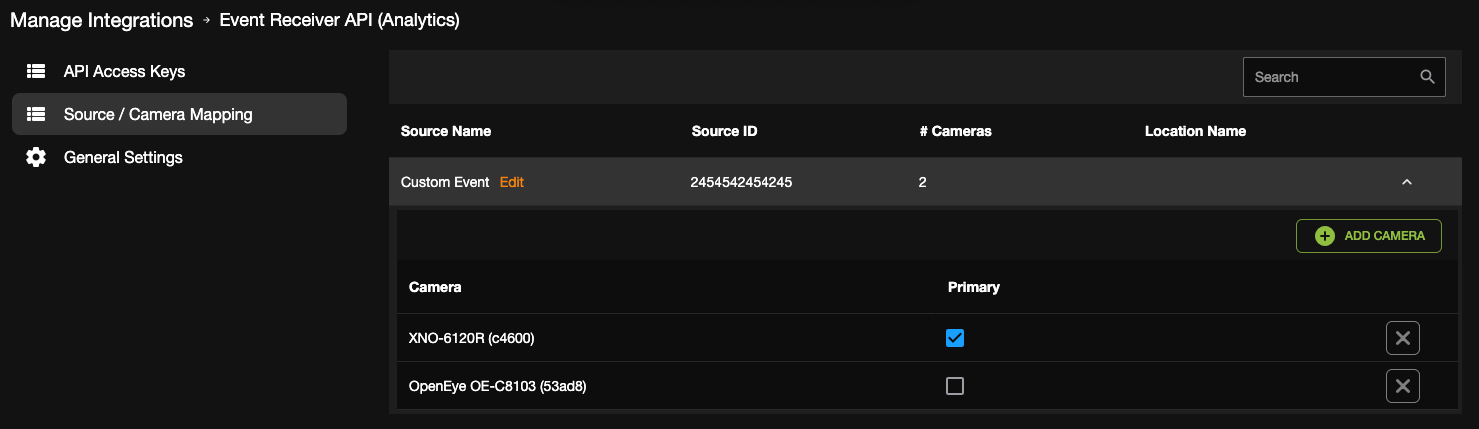Click the # Cameras column header
This screenshot has height=429, width=1479.
point(955,131)
